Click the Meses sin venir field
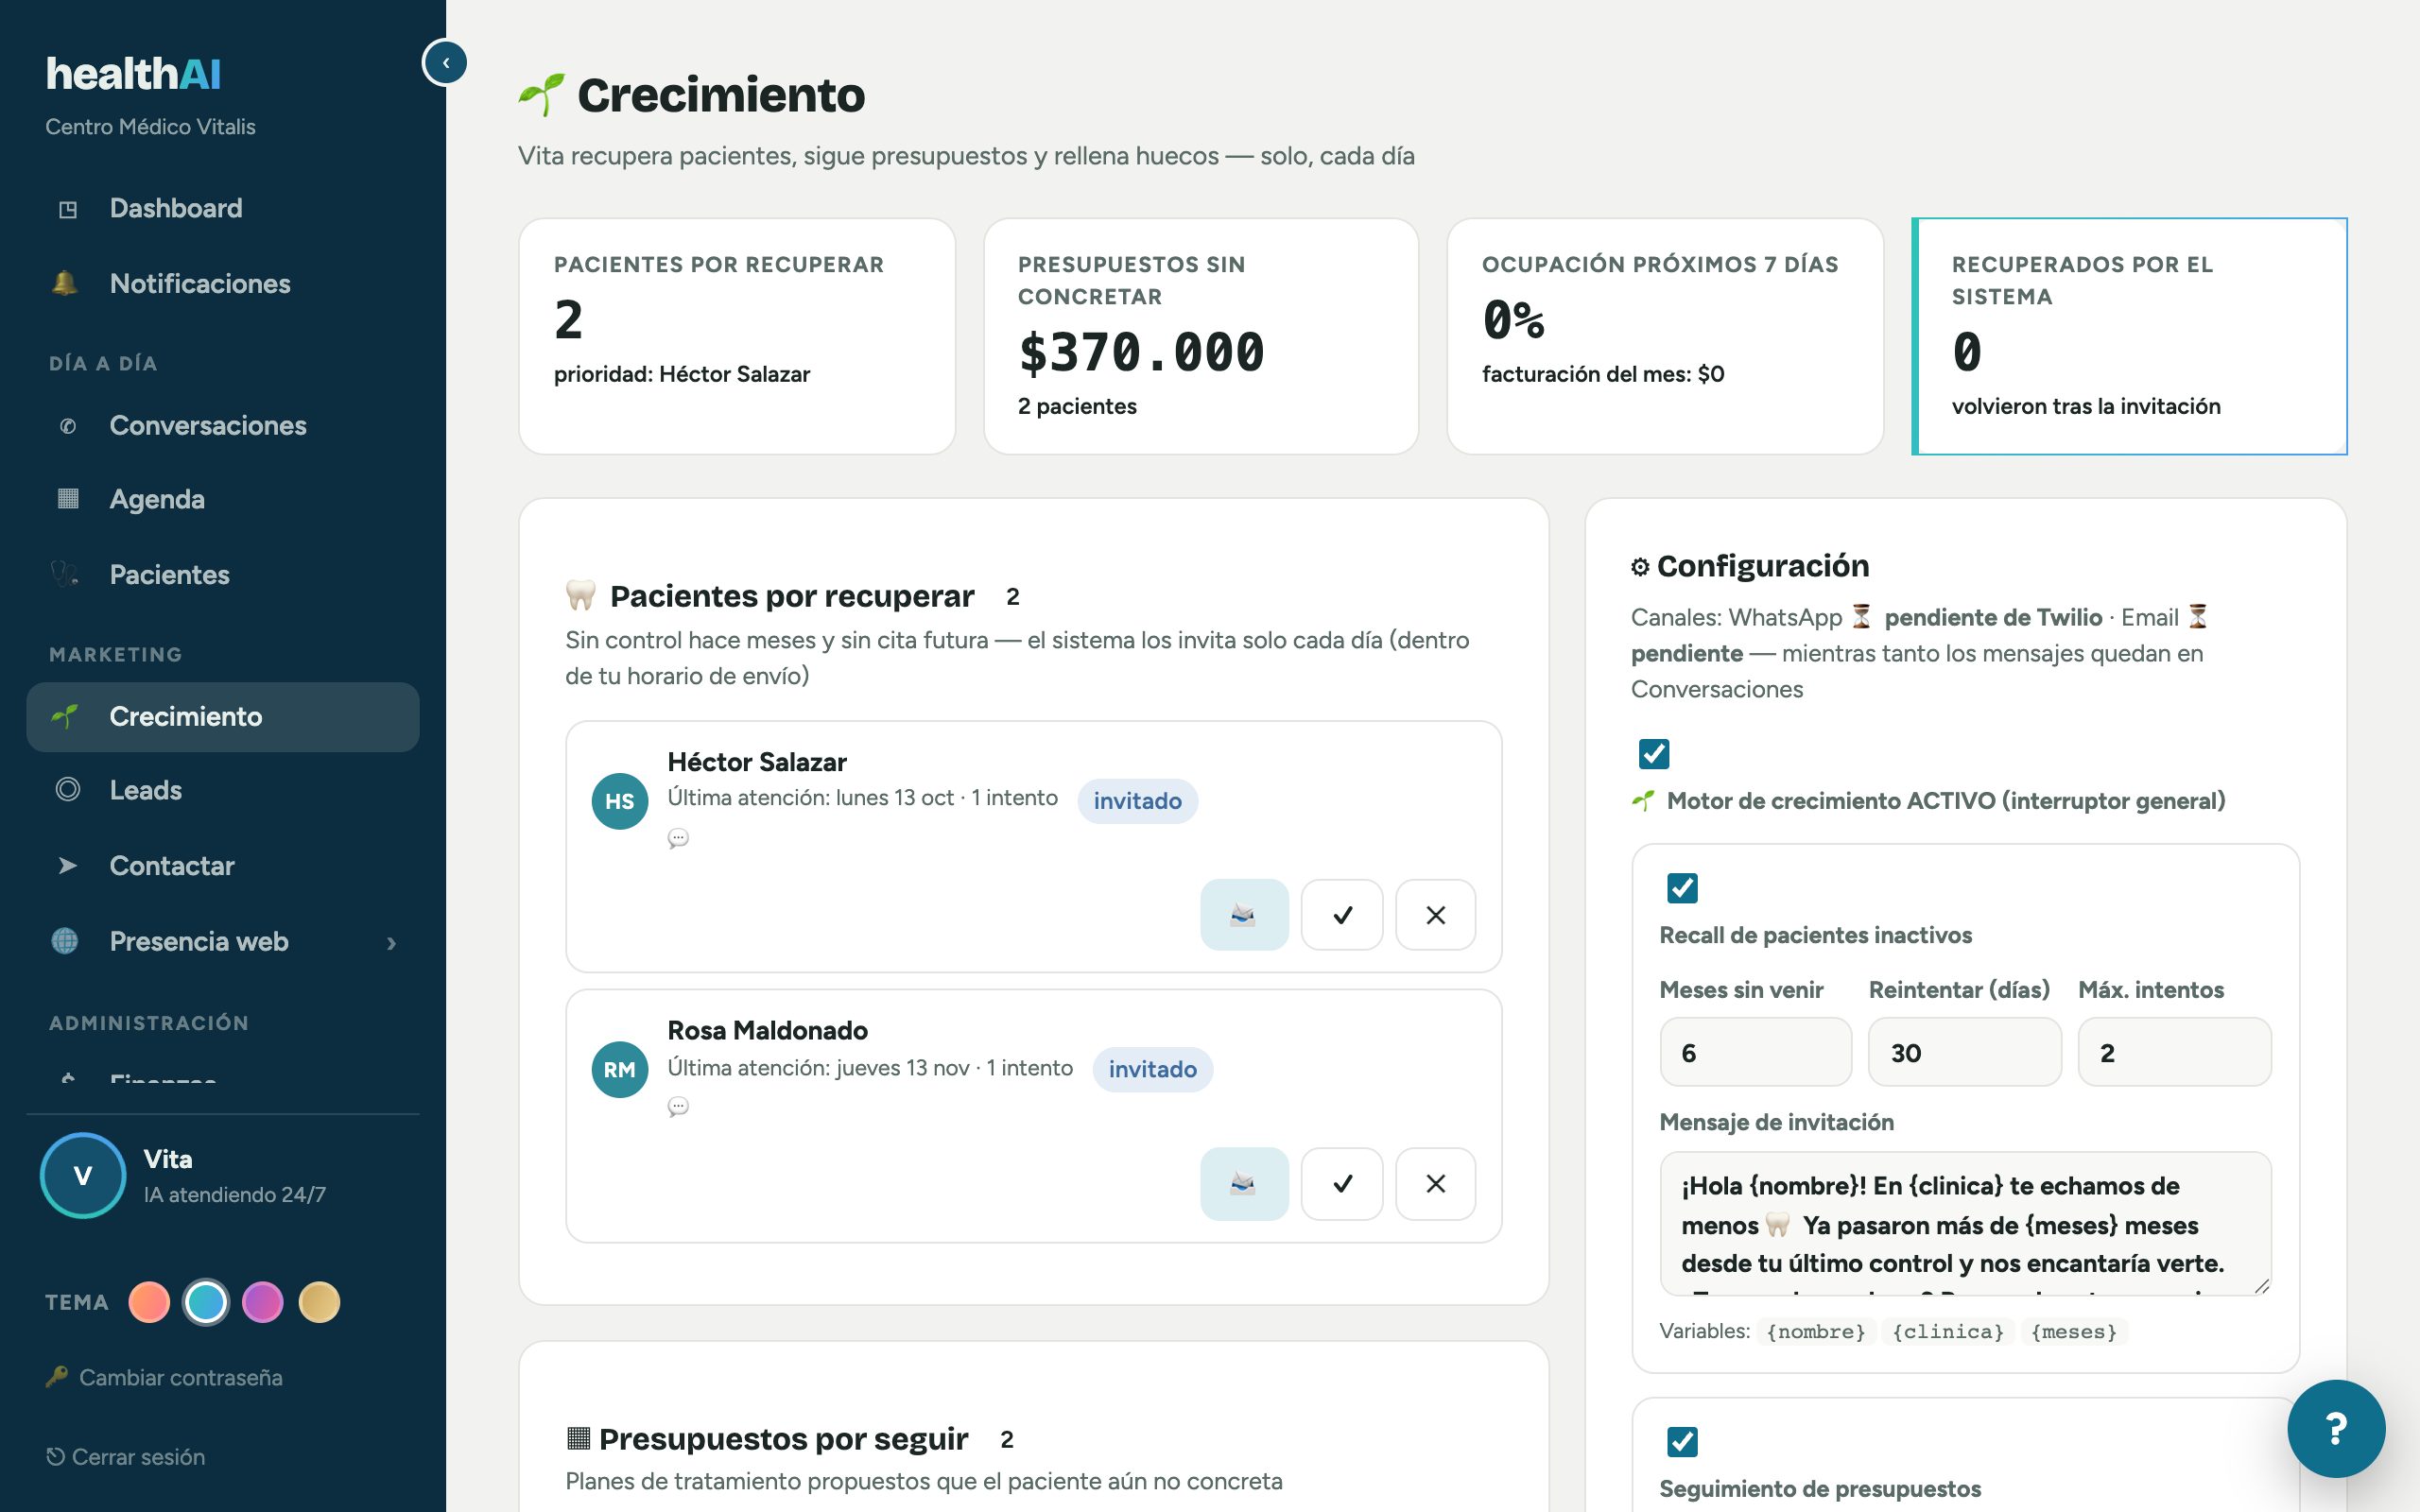 point(1755,1052)
